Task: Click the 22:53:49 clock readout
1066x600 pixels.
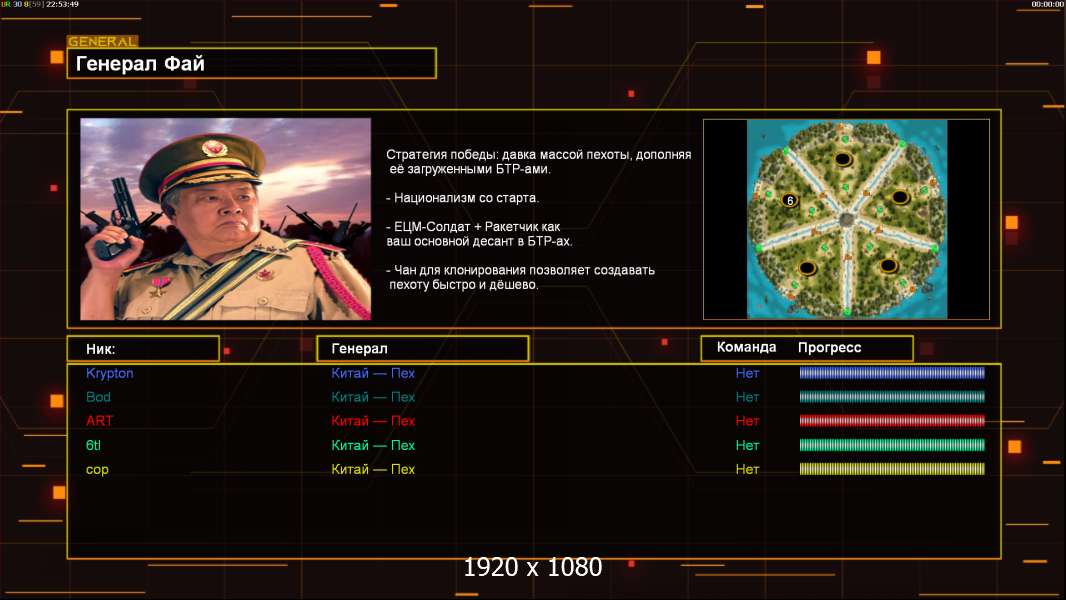Action: 63,4
